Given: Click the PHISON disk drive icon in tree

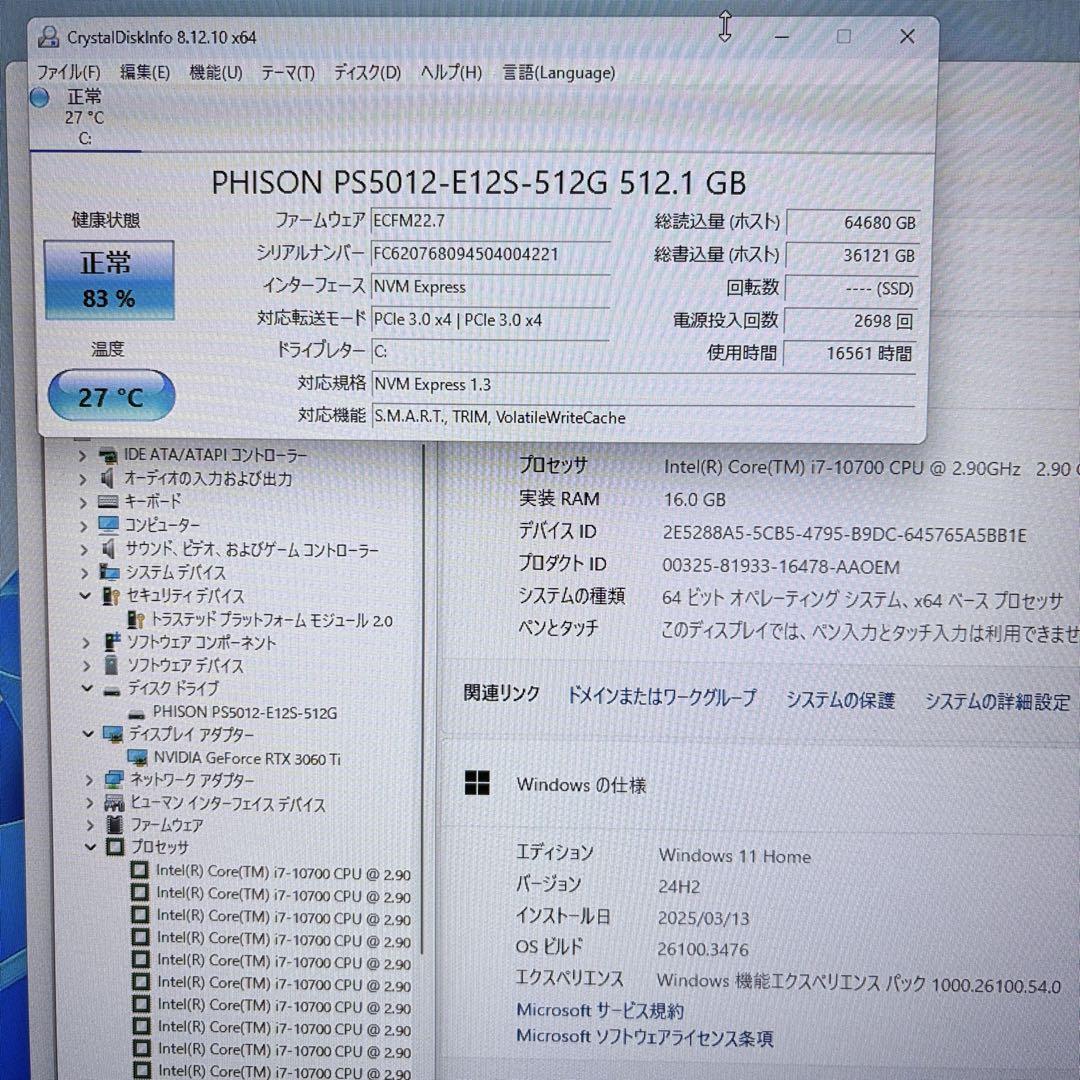Looking at the screenshot, I should point(137,714).
